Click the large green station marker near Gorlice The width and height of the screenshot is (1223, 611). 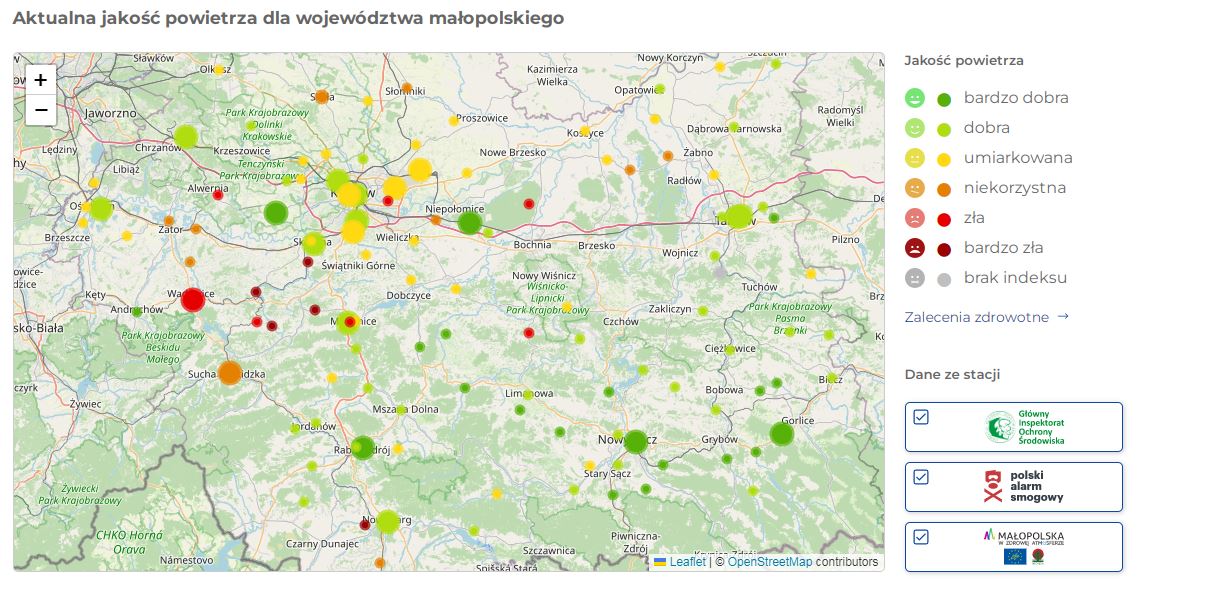(x=781, y=434)
